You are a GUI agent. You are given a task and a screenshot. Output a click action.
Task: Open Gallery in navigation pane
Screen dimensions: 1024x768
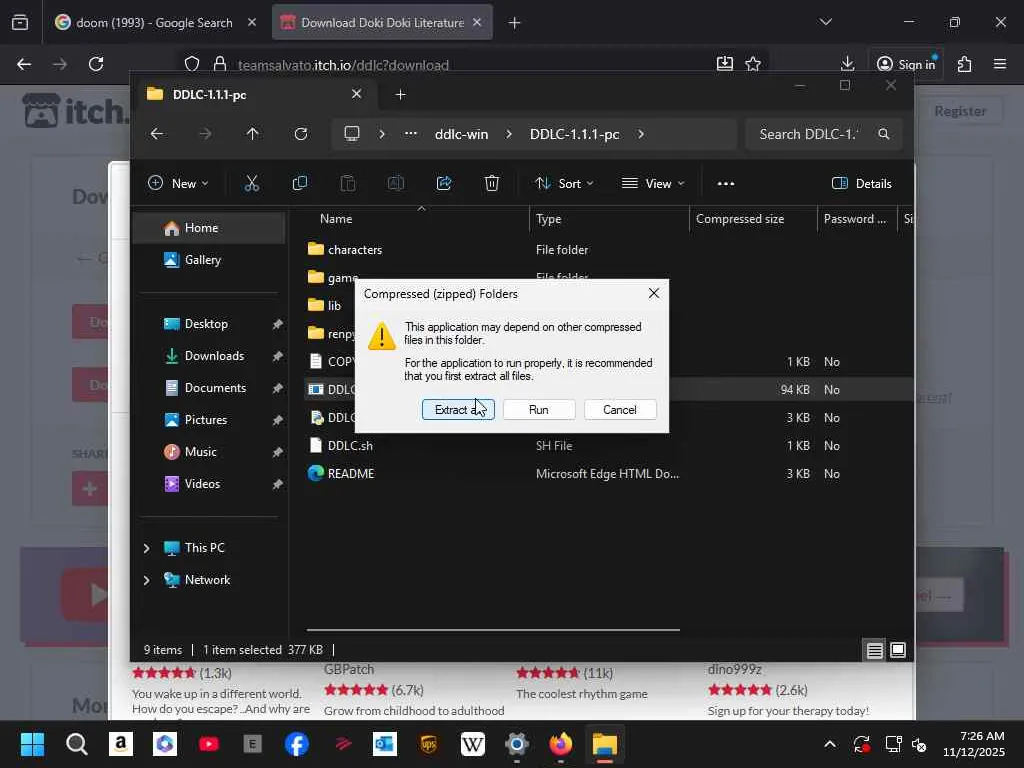coord(209,260)
